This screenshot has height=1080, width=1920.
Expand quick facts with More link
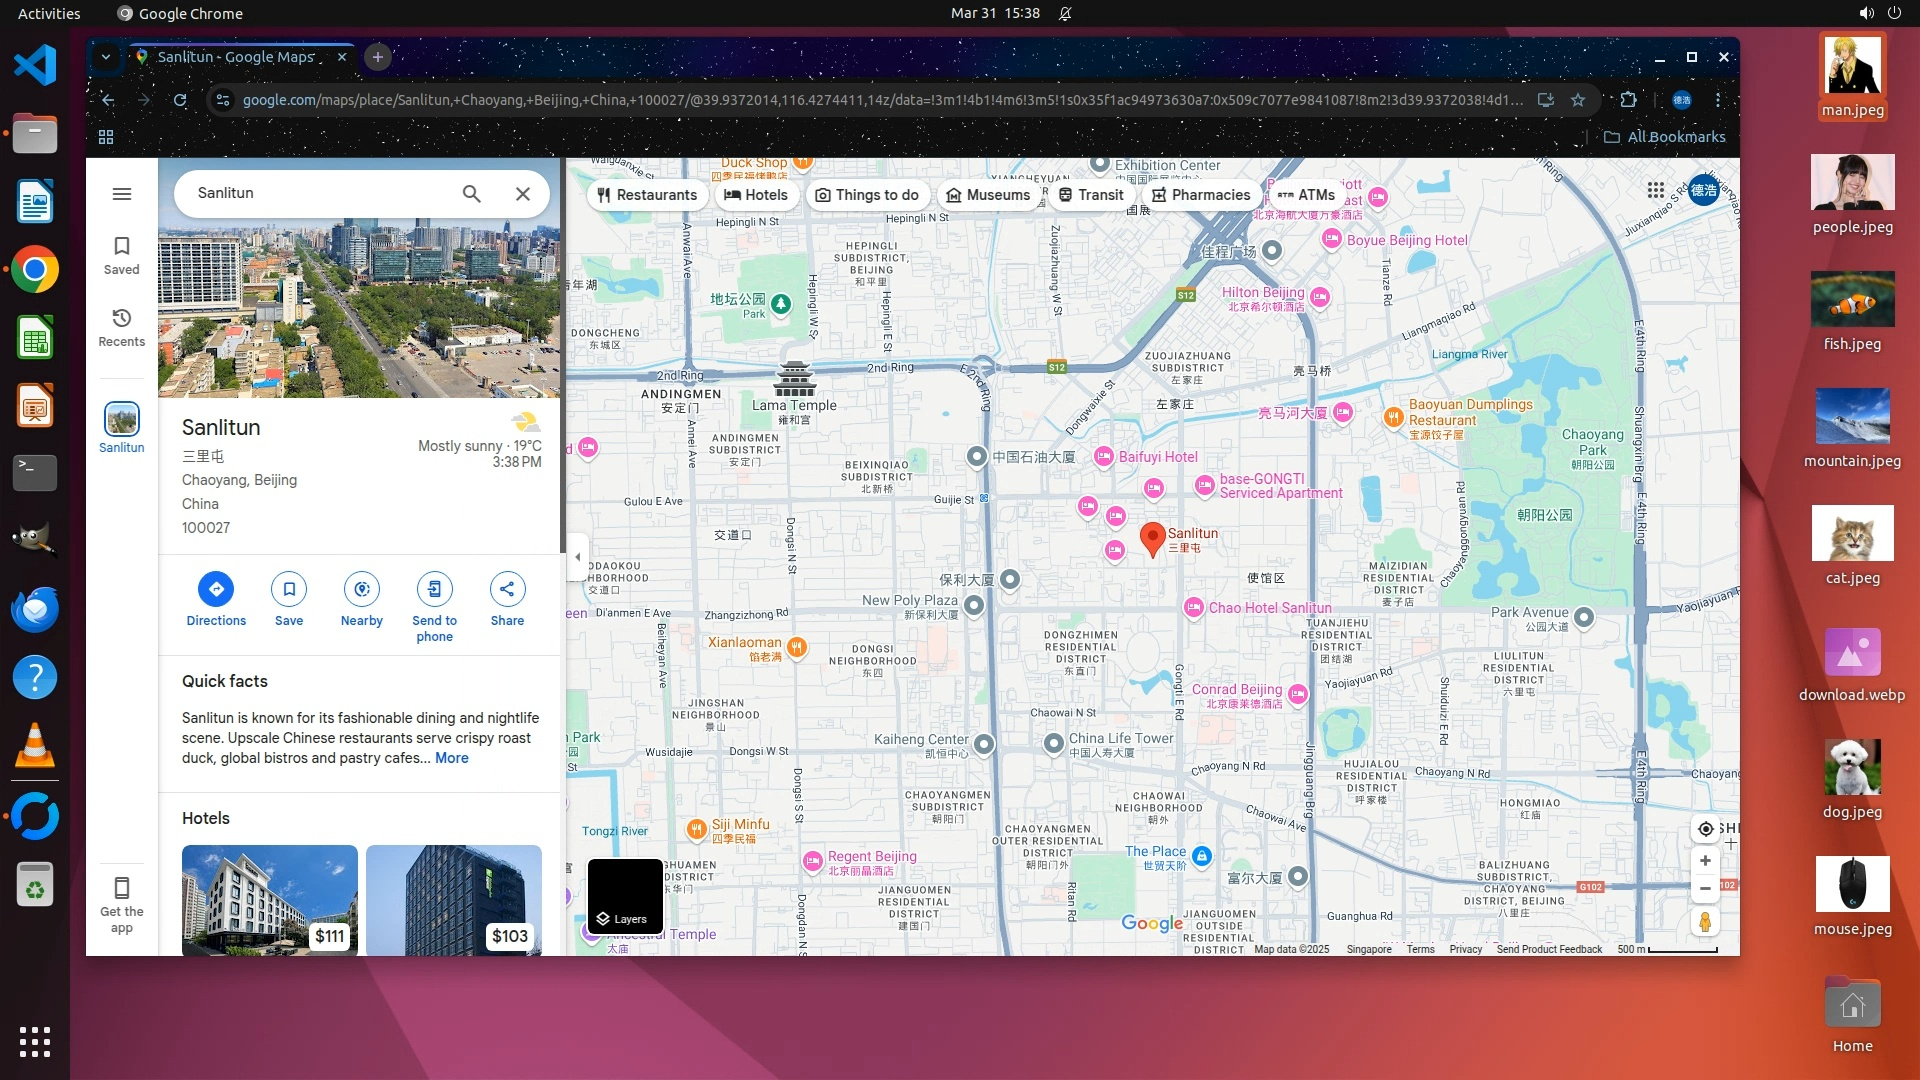[x=451, y=758]
